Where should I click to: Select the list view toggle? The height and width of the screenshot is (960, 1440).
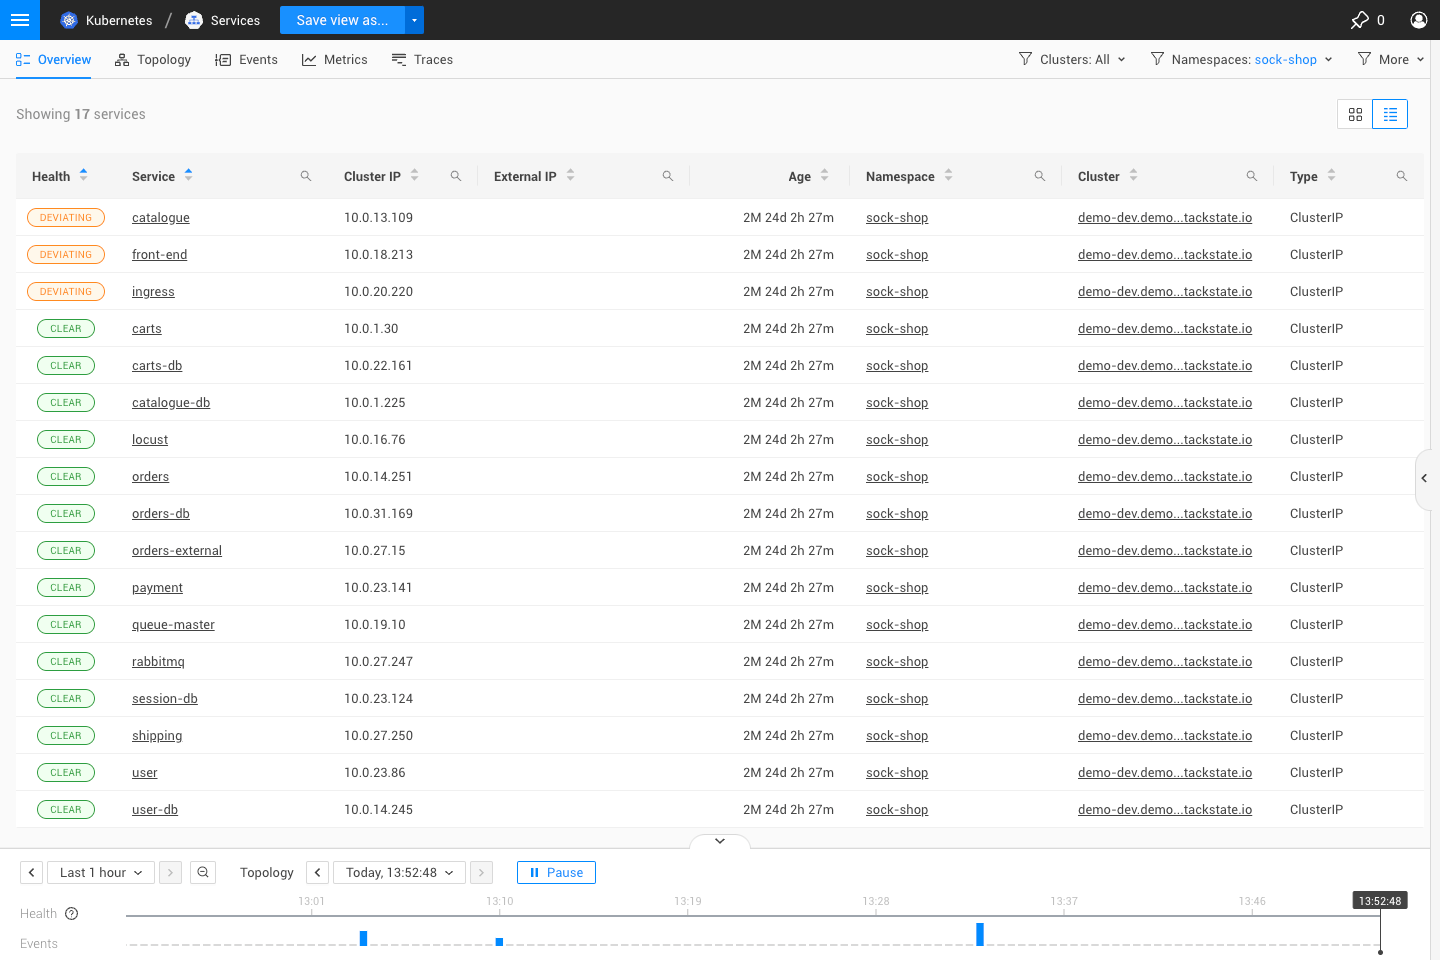(1390, 114)
